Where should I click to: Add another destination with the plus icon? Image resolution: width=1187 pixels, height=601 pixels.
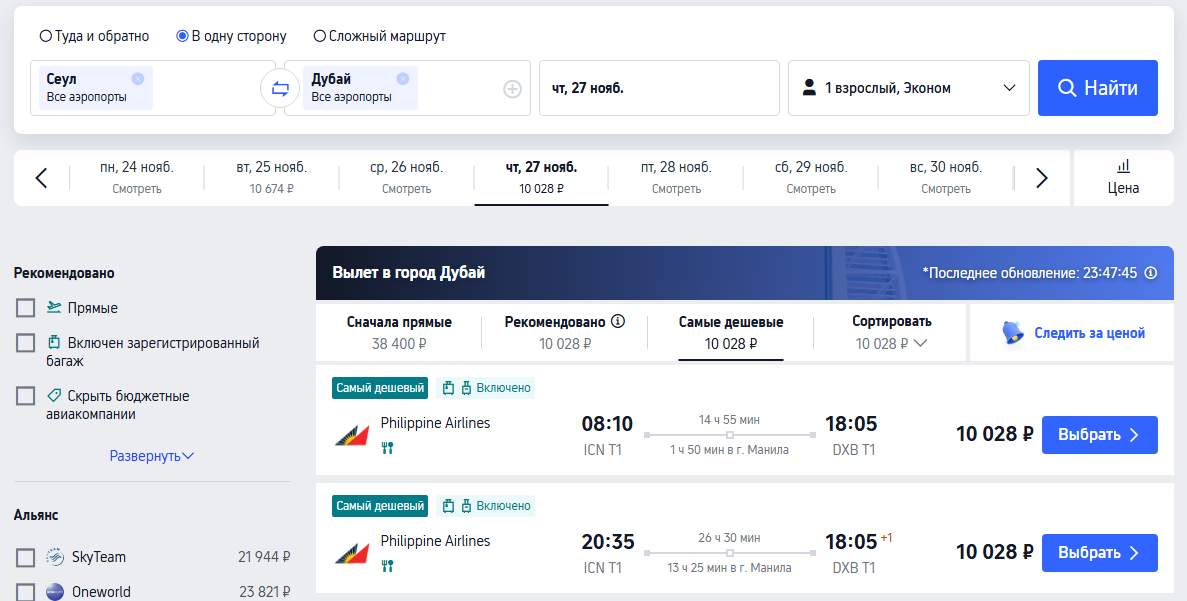point(512,89)
